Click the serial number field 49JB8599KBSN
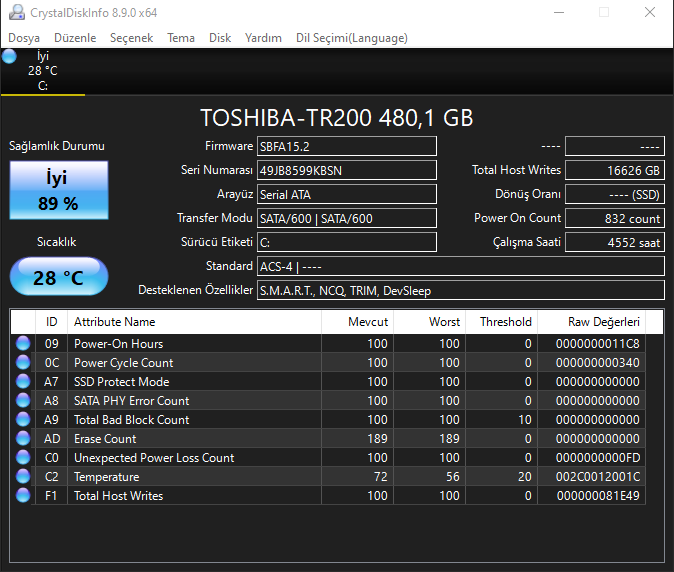This screenshot has height=572, width=674. click(x=346, y=171)
